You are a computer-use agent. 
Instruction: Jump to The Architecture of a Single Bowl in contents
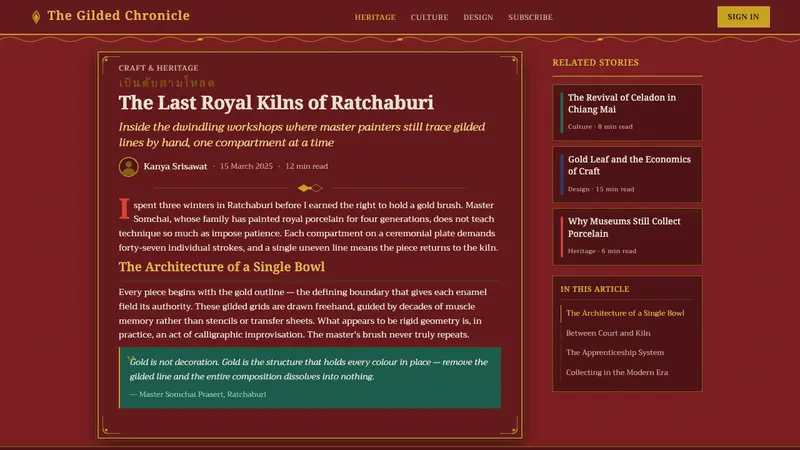coord(625,313)
